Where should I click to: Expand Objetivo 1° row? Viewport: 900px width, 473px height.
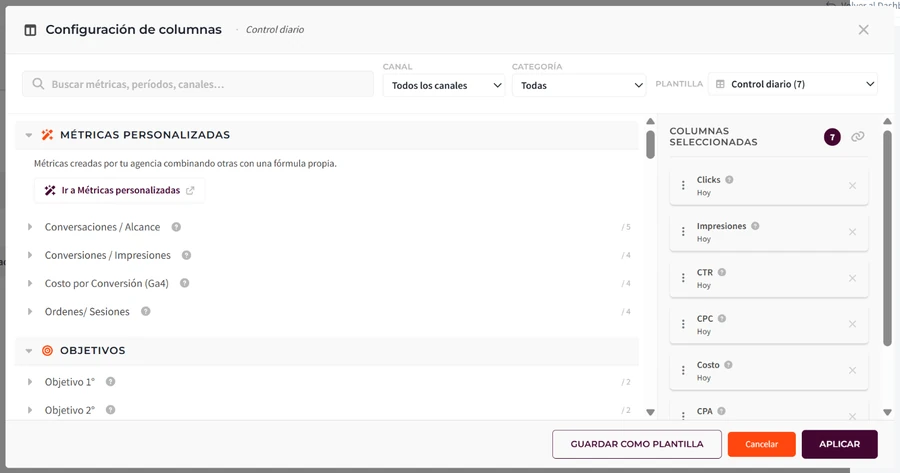30,382
